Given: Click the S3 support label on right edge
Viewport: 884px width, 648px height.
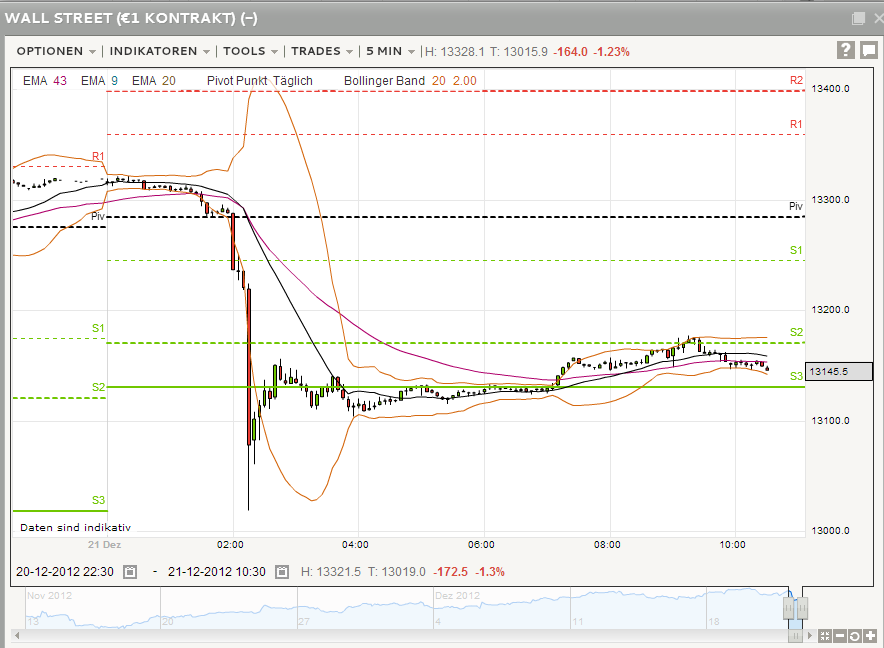Looking at the screenshot, I should [796, 376].
